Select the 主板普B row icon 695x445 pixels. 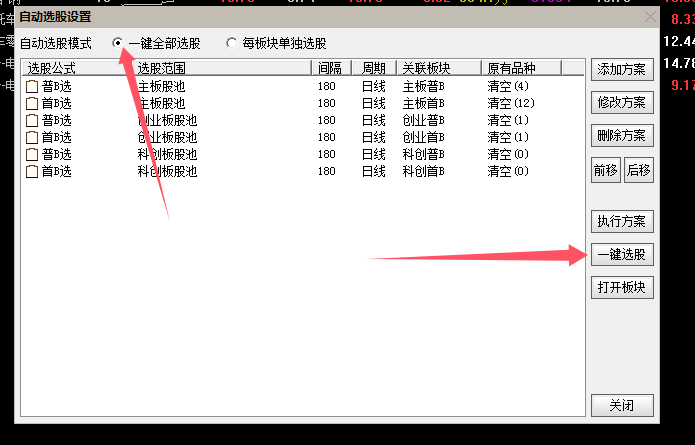click(32, 86)
